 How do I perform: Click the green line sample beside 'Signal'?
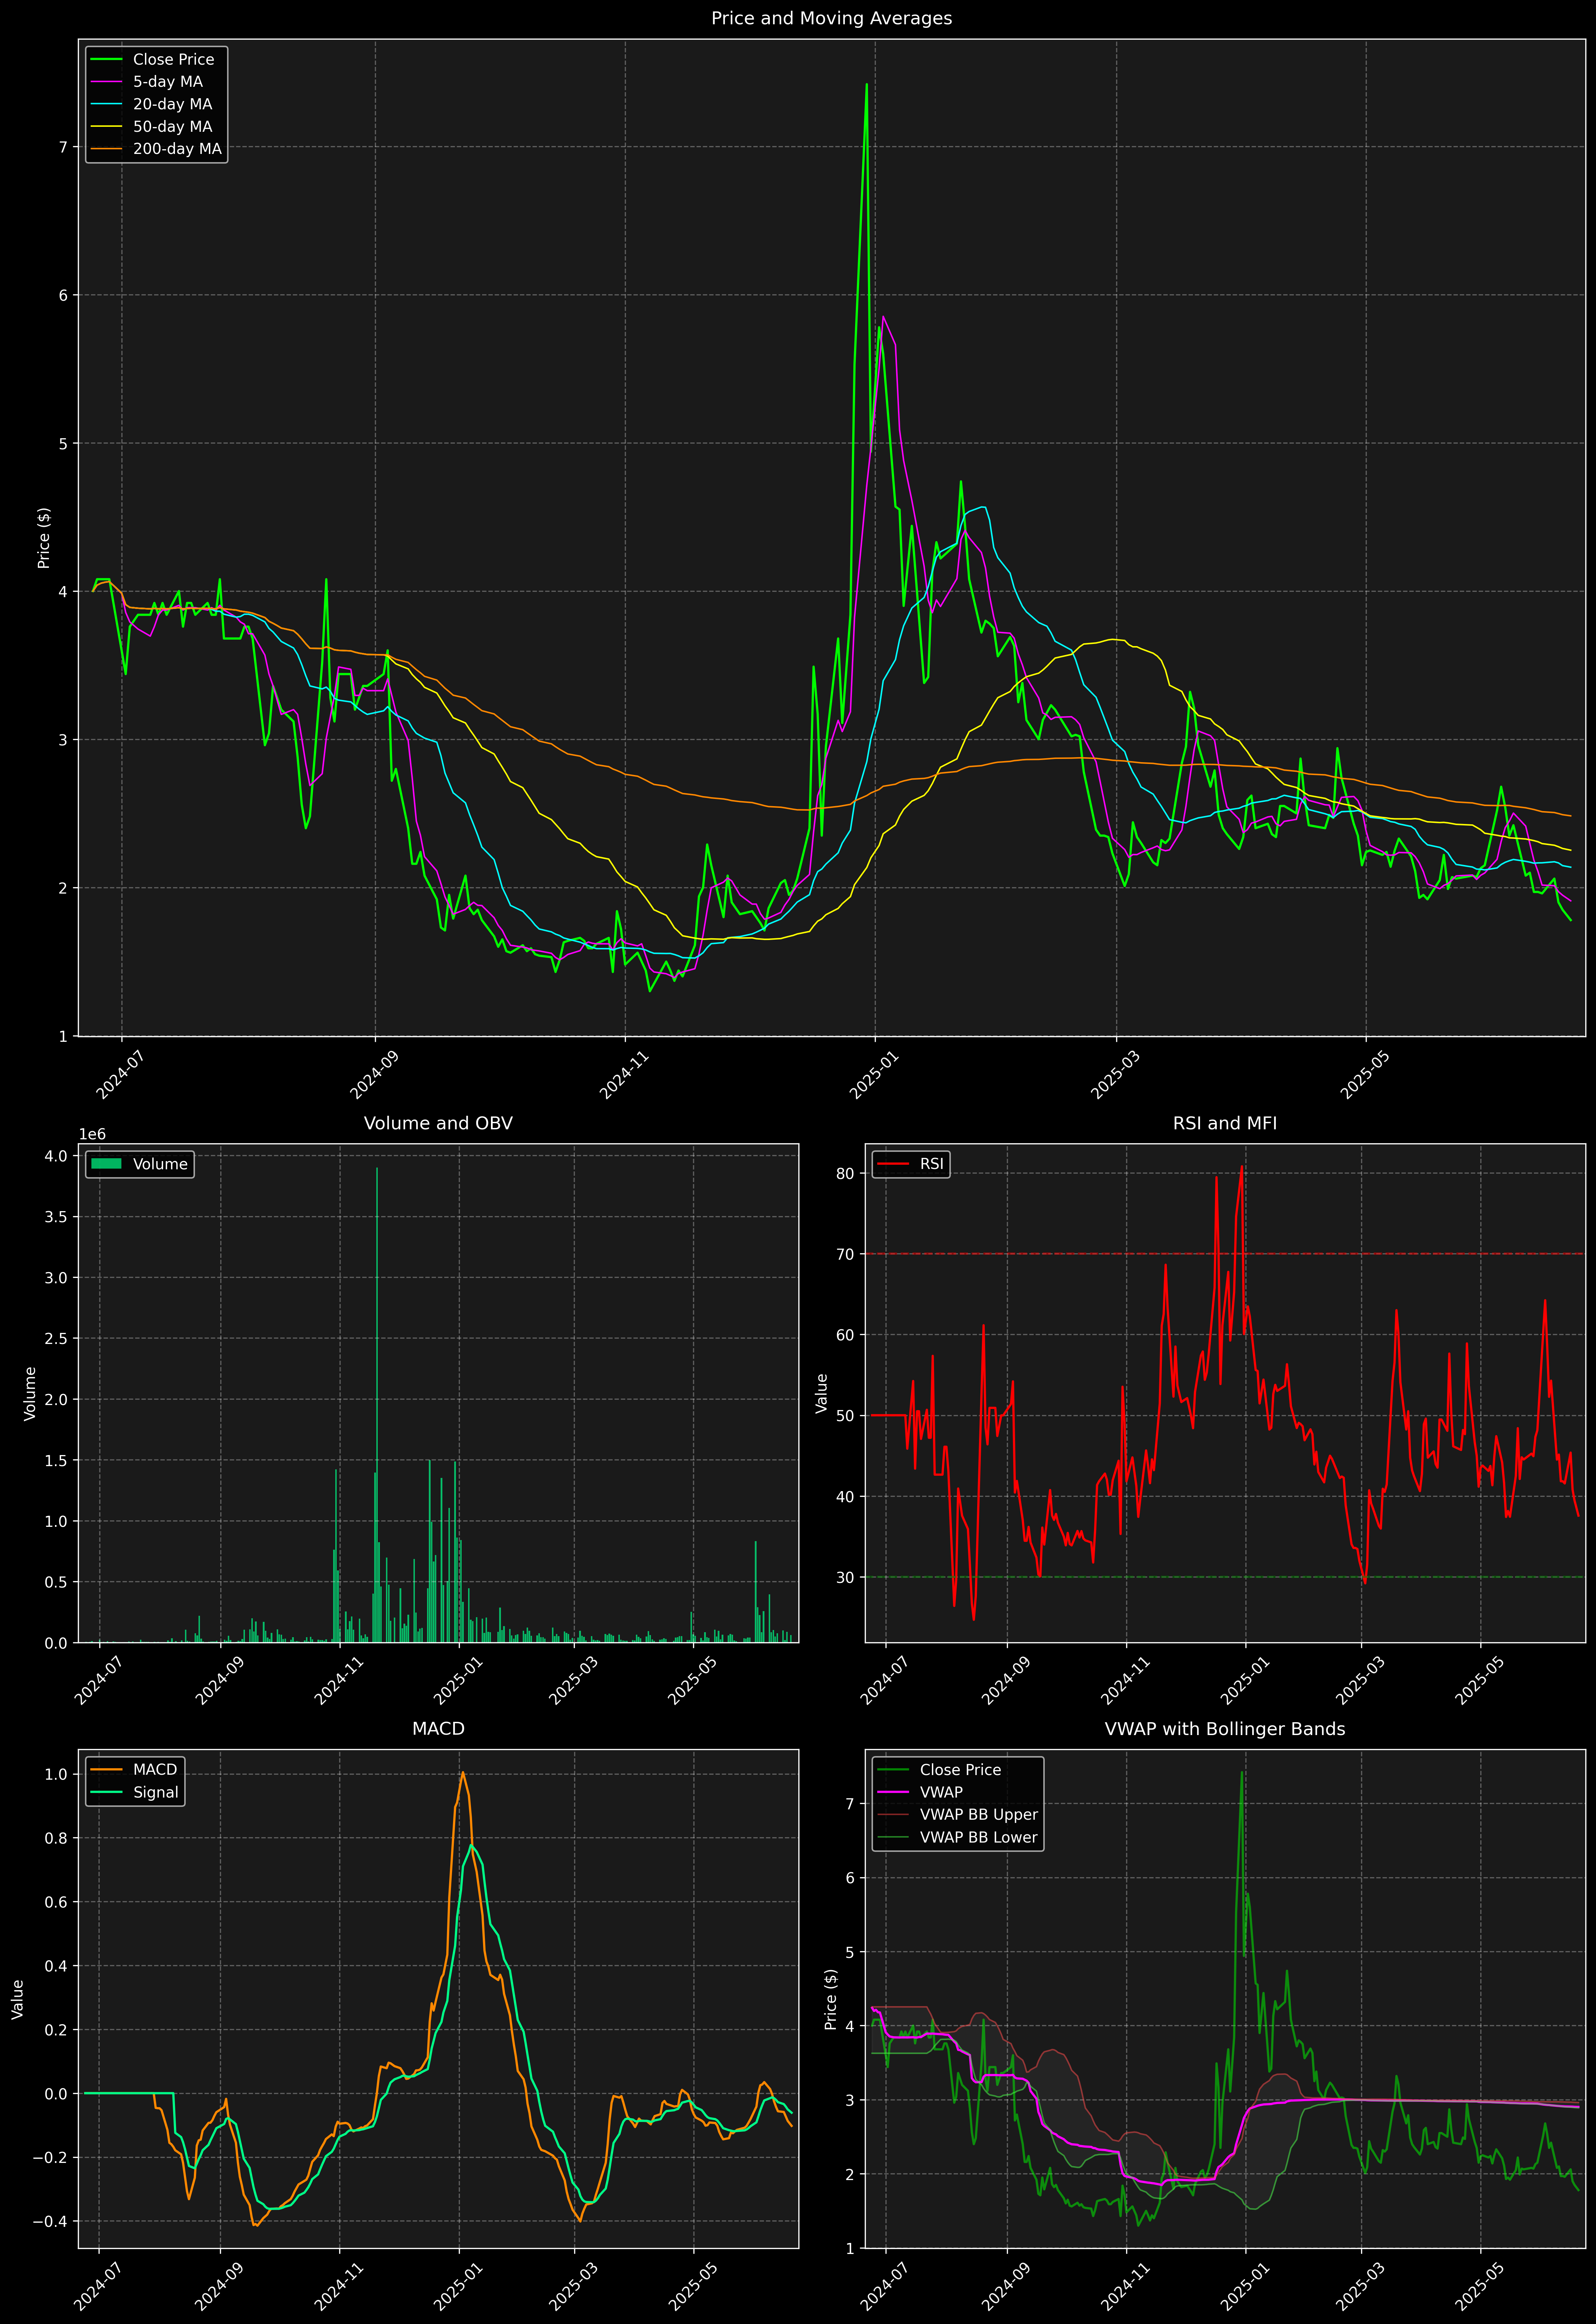click(x=106, y=1792)
